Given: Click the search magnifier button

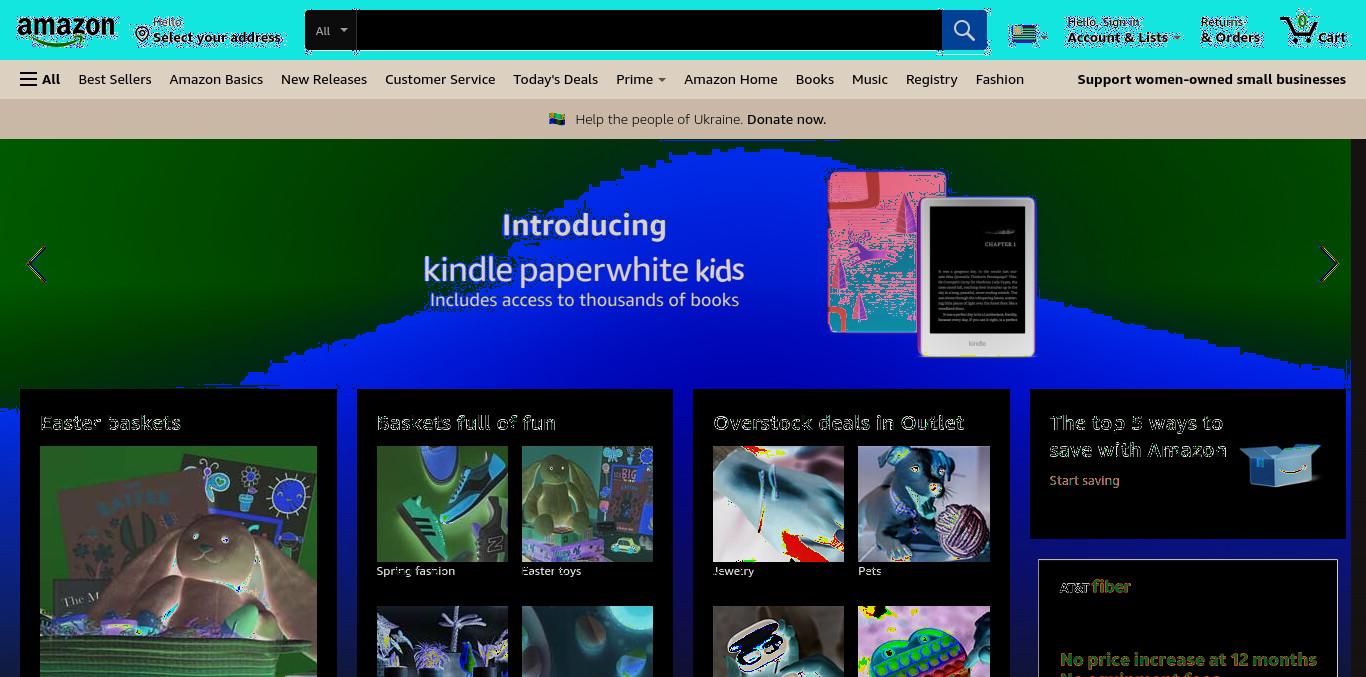Looking at the screenshot, I should (x=964, y=31).
